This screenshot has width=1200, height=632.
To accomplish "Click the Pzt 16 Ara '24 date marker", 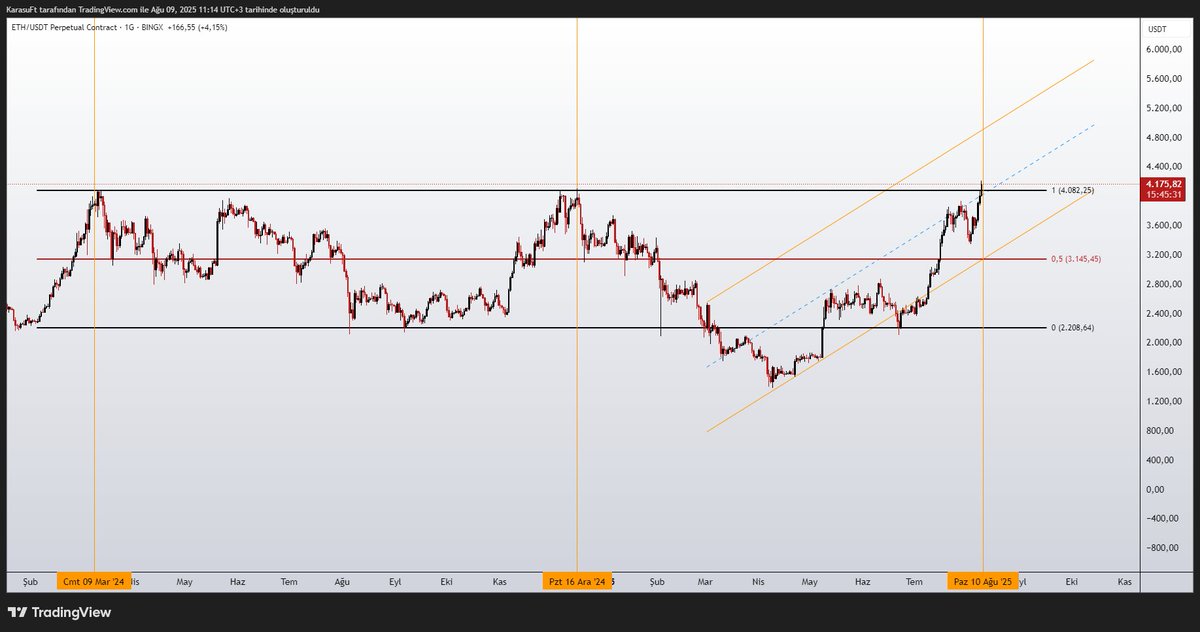I will (577, 581).
